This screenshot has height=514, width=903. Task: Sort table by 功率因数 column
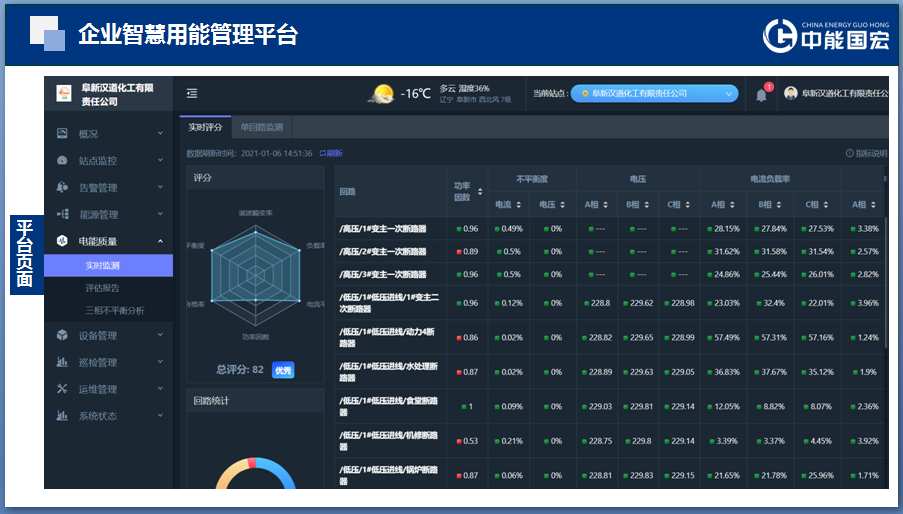click(x=480, y=191)
